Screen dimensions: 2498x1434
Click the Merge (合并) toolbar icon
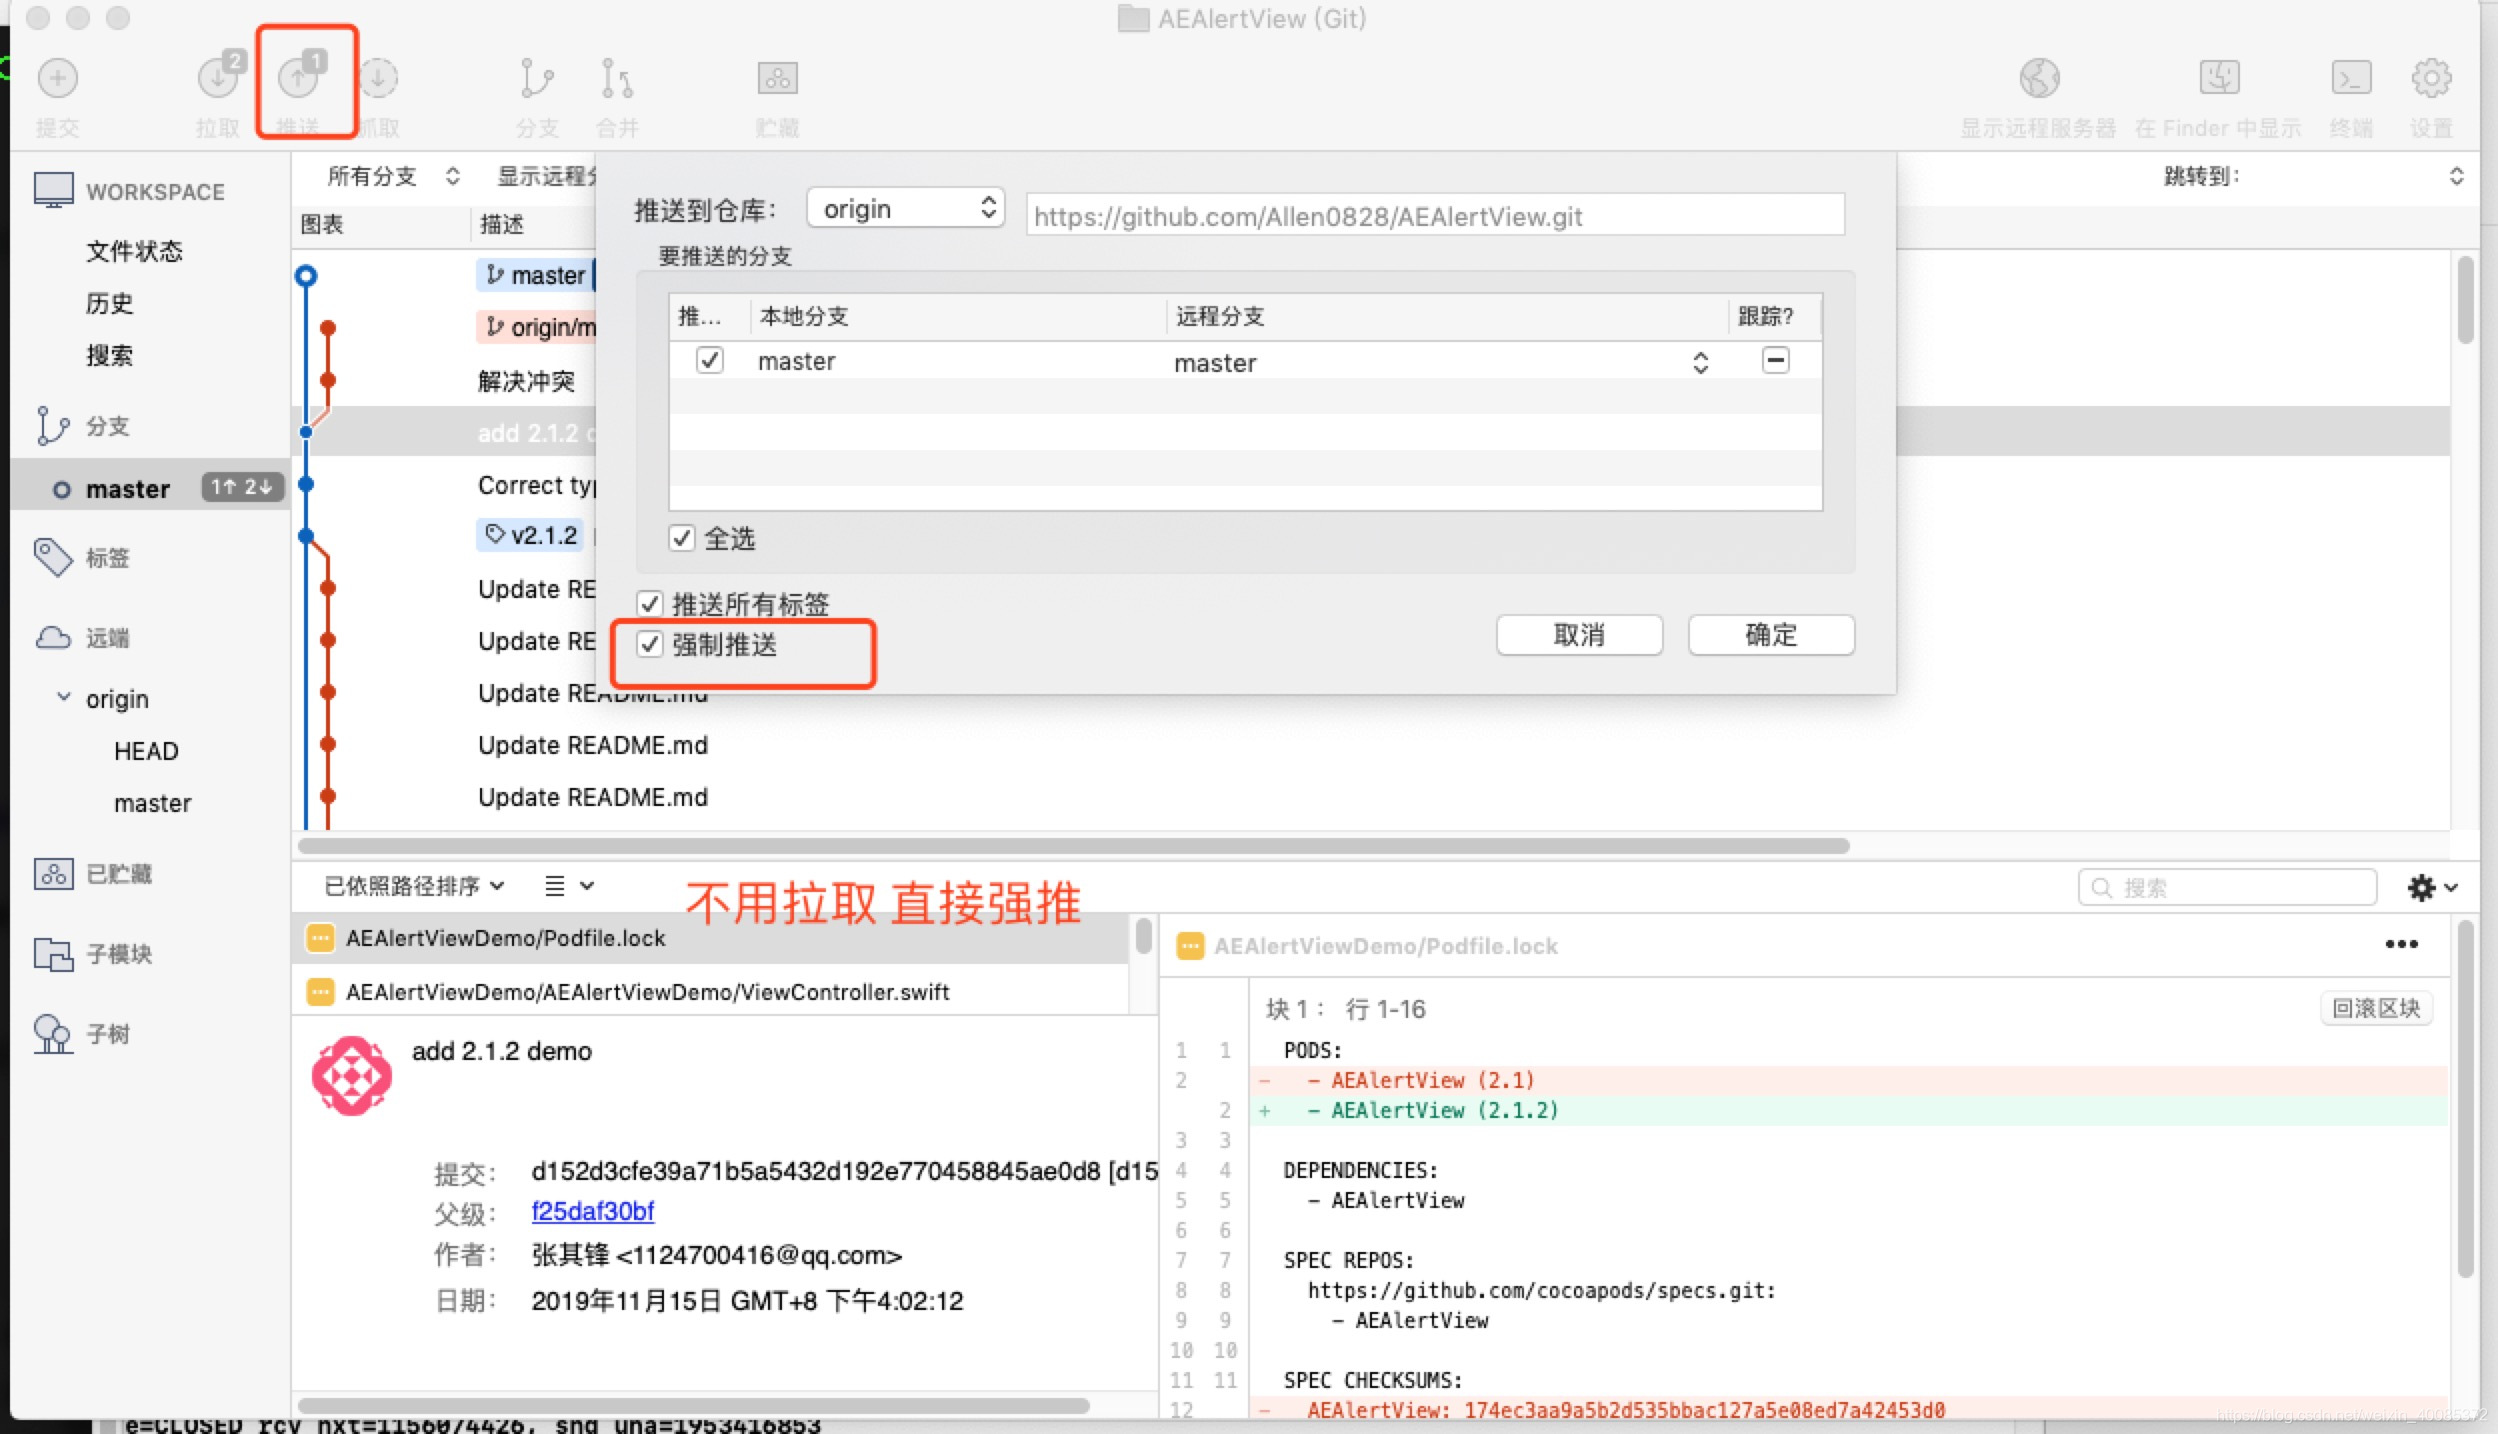[616, 79]
